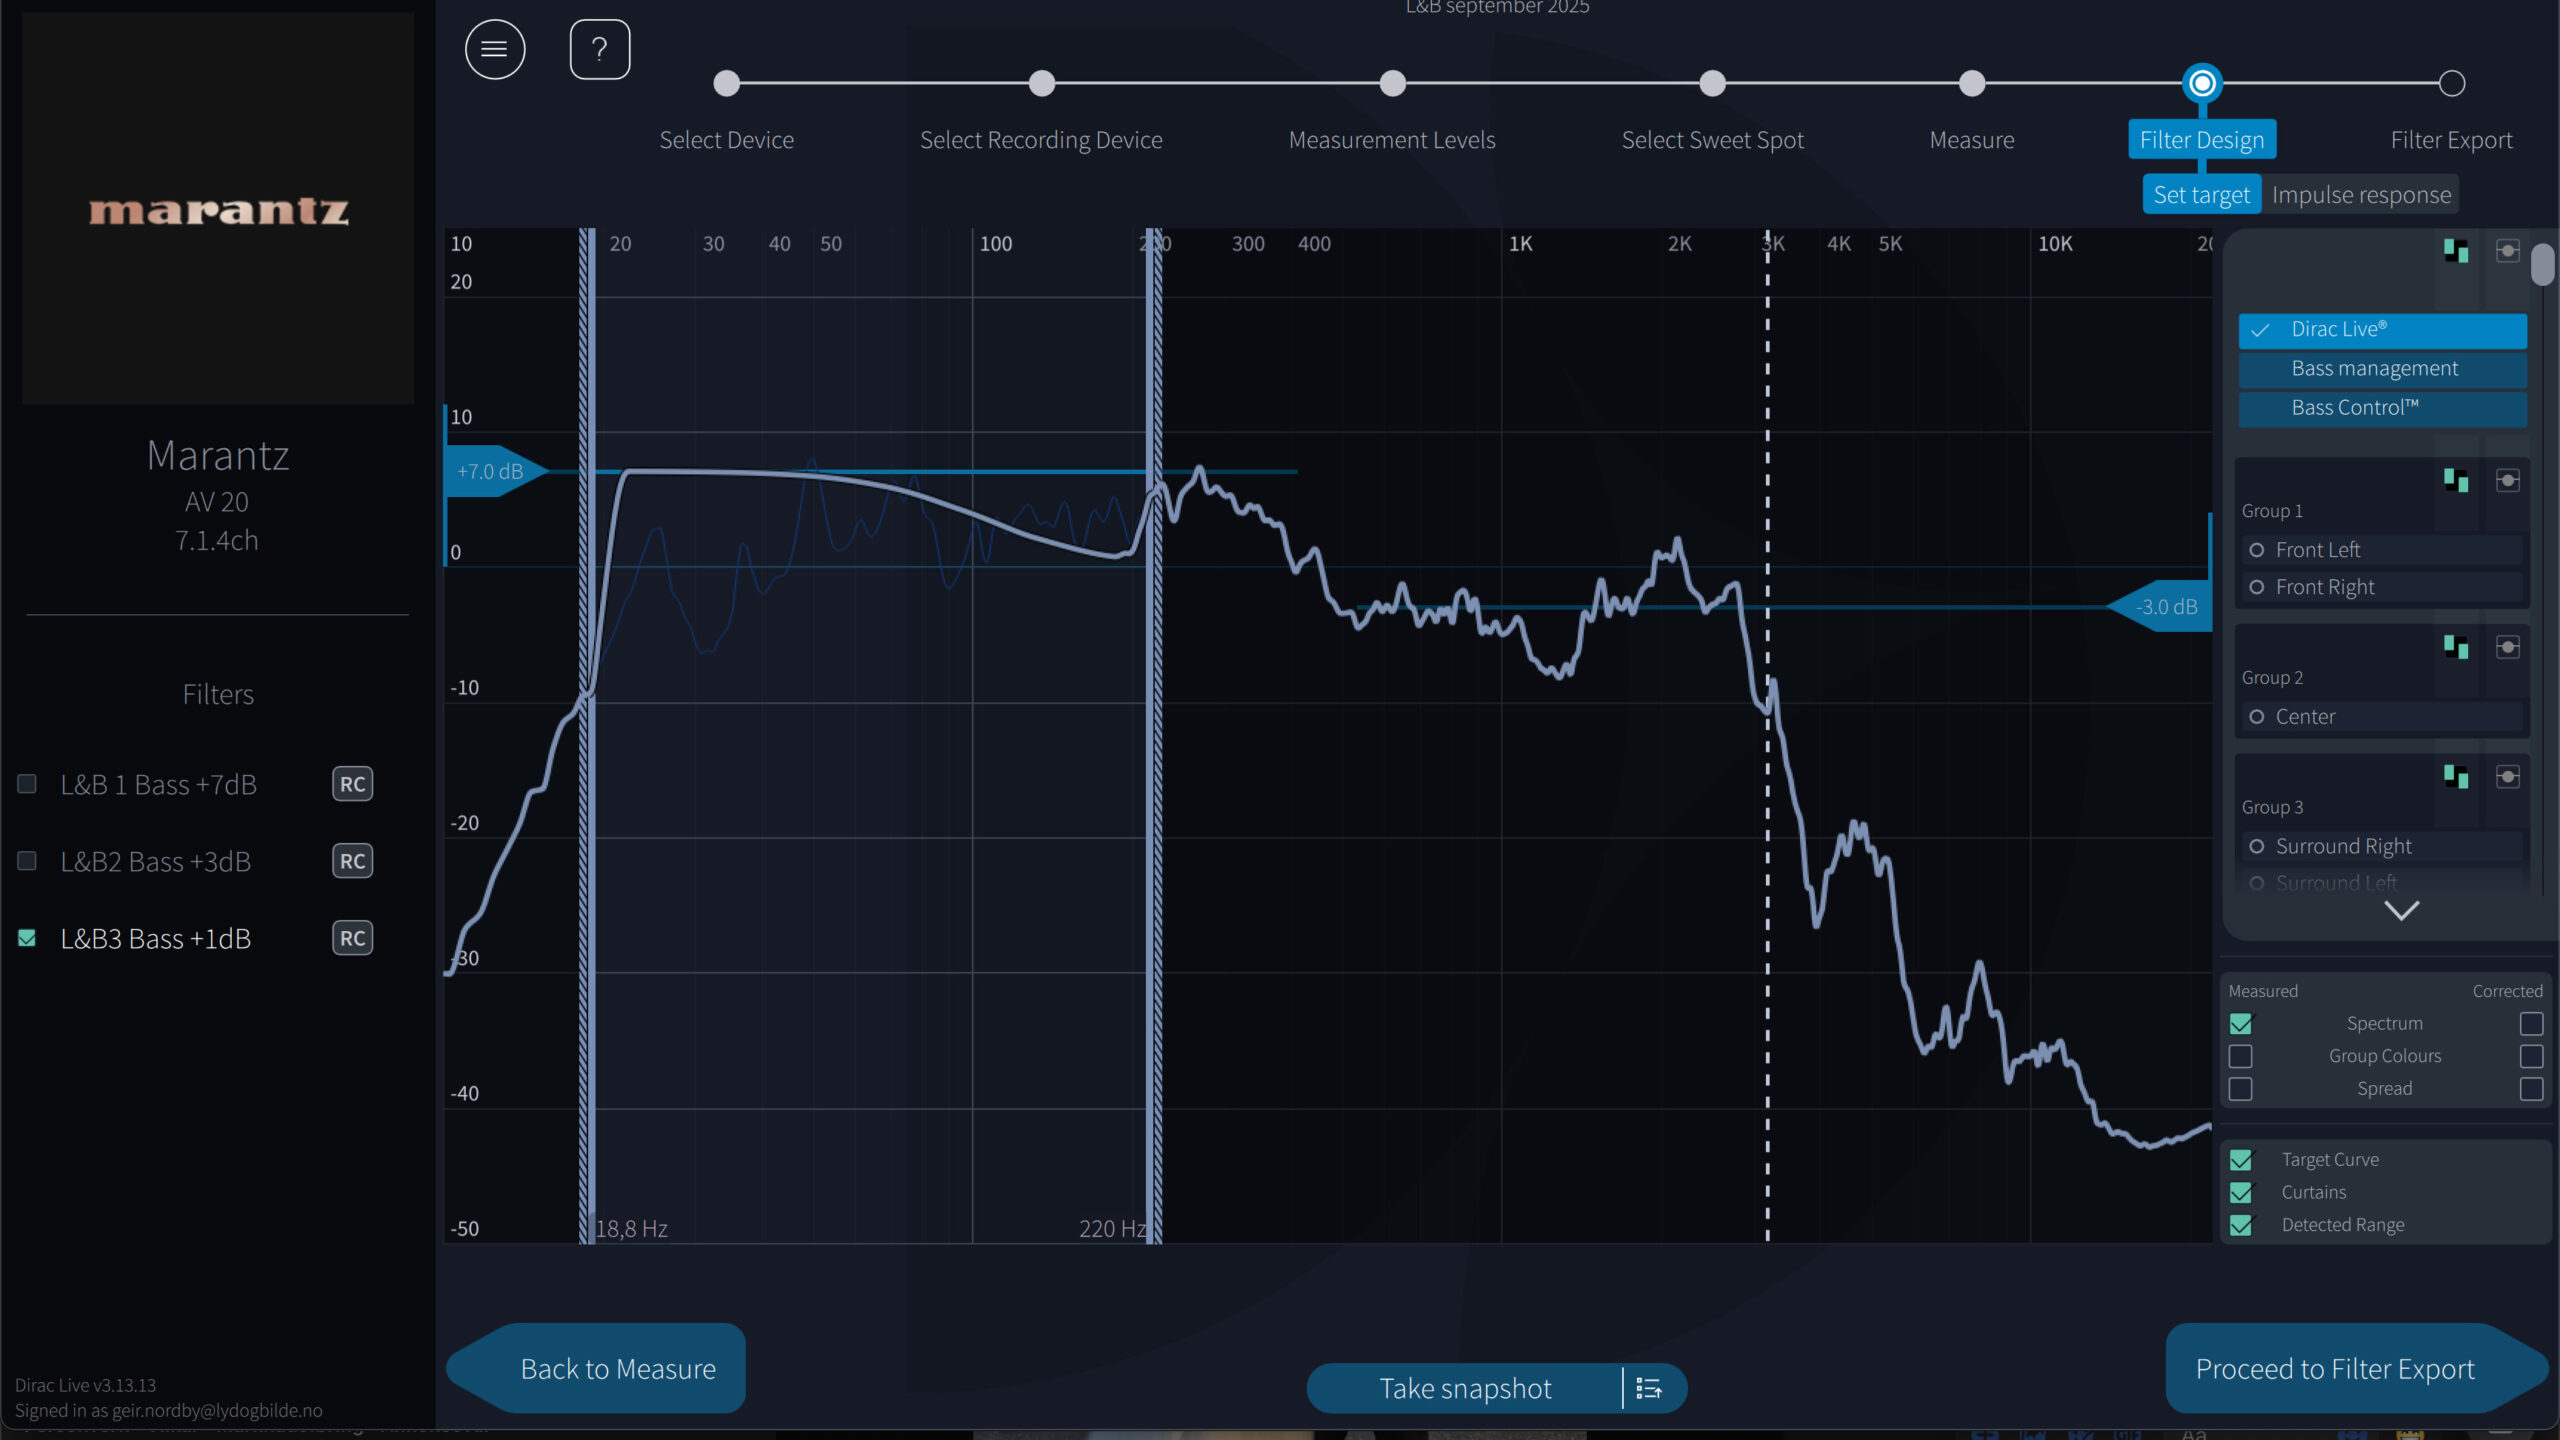Switch to the Impulse response tab
This screenshot has height=1440, width=2560.
[x=2361, y=195]
